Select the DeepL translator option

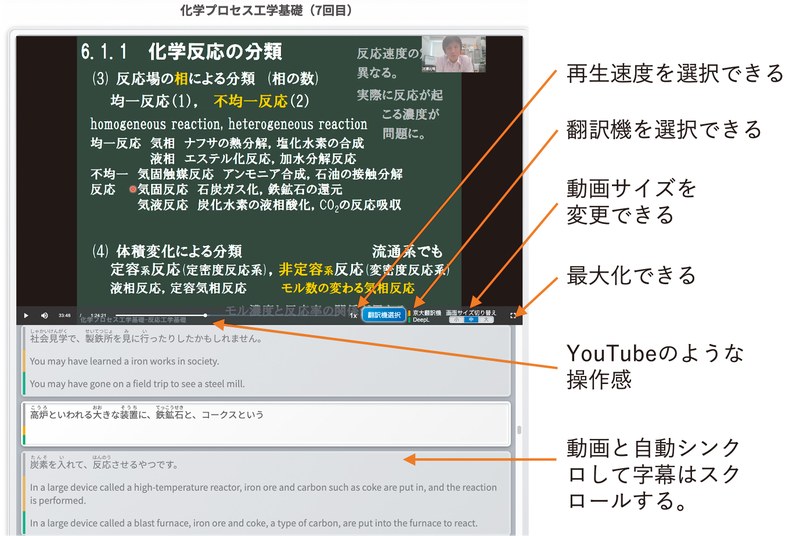pos(421,320)
